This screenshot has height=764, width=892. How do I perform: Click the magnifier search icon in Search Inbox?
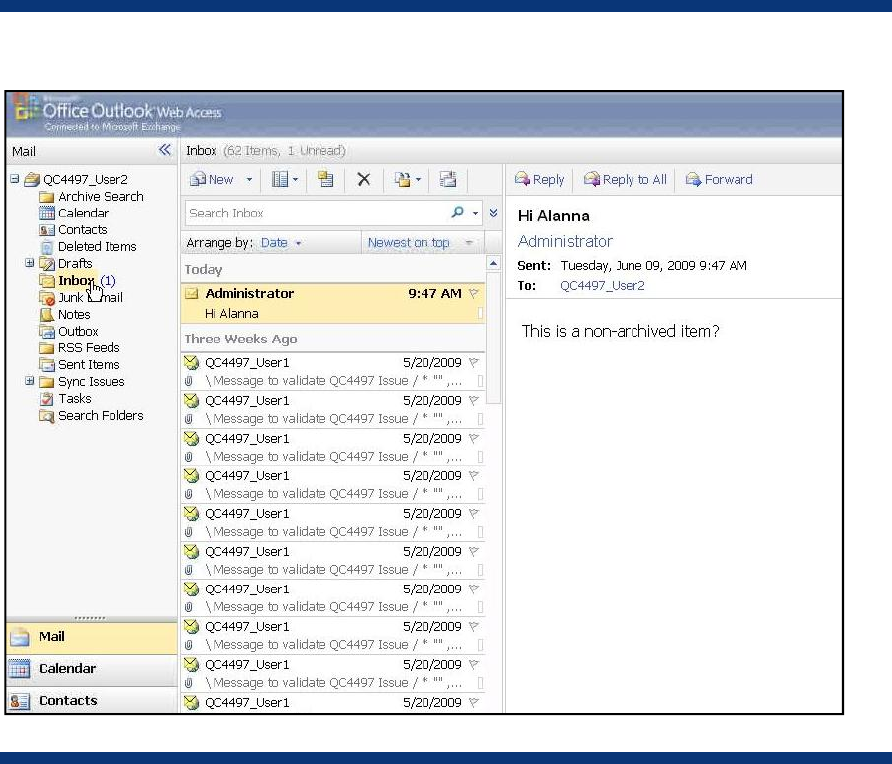(457, 212)
